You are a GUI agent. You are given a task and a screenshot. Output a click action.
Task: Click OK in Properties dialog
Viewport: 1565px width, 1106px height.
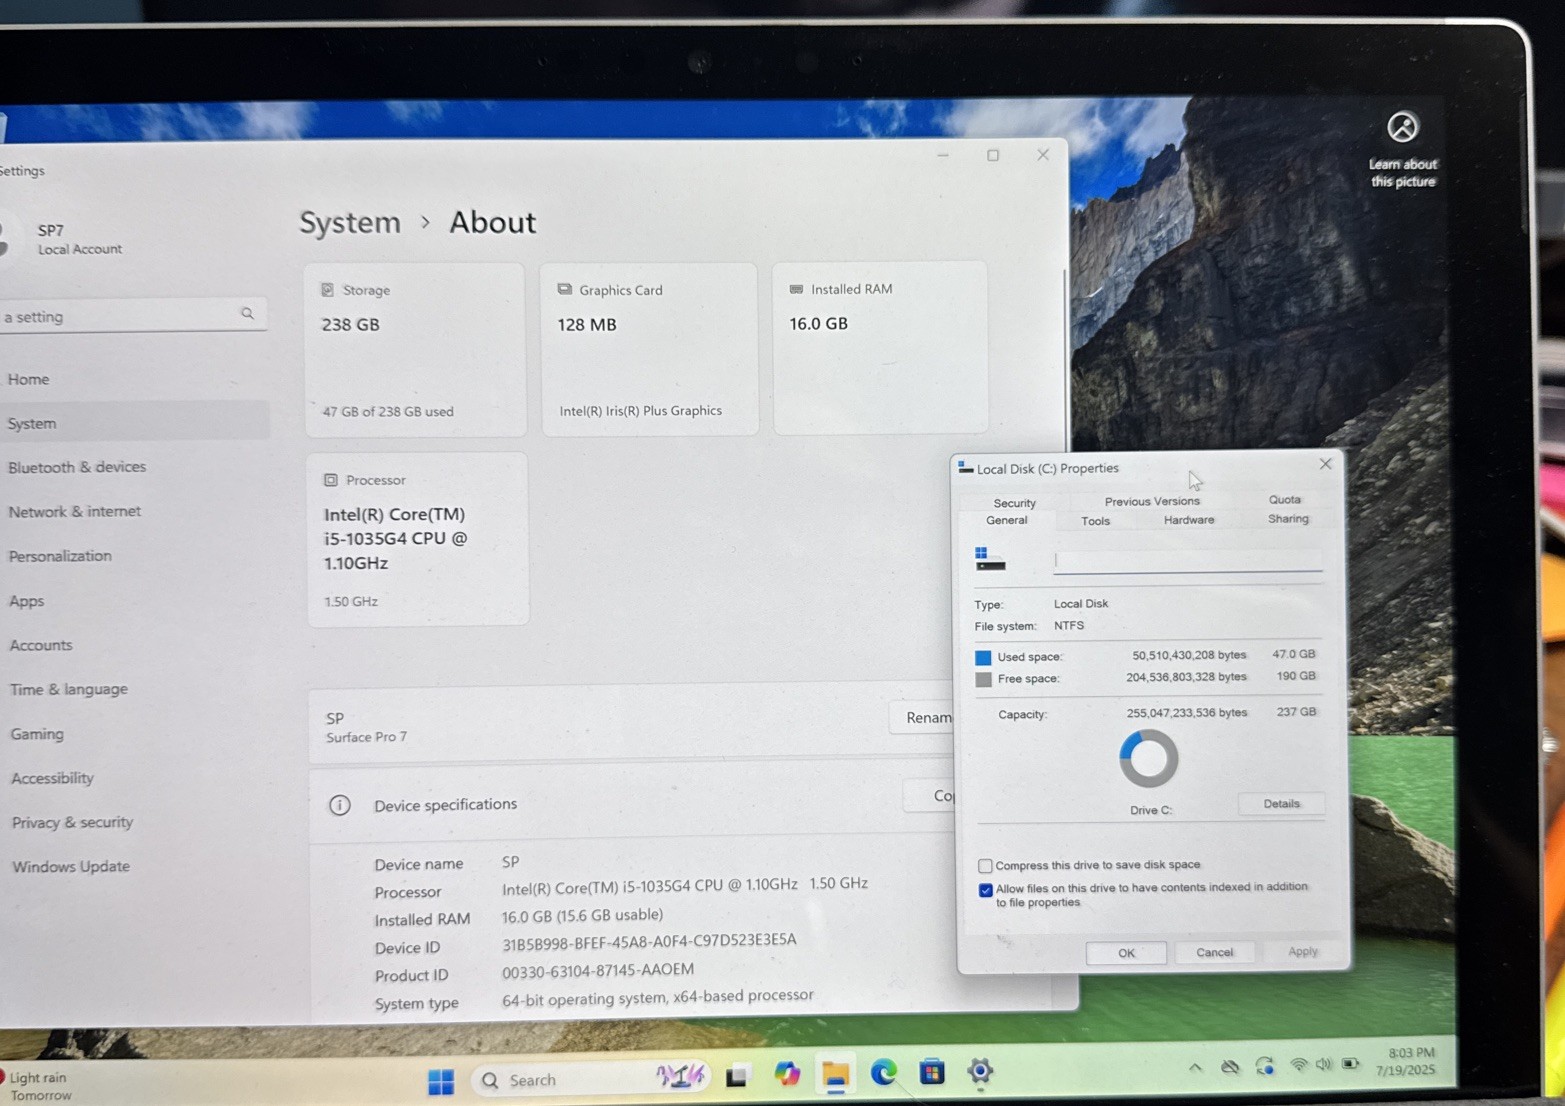pos(1126,952)
